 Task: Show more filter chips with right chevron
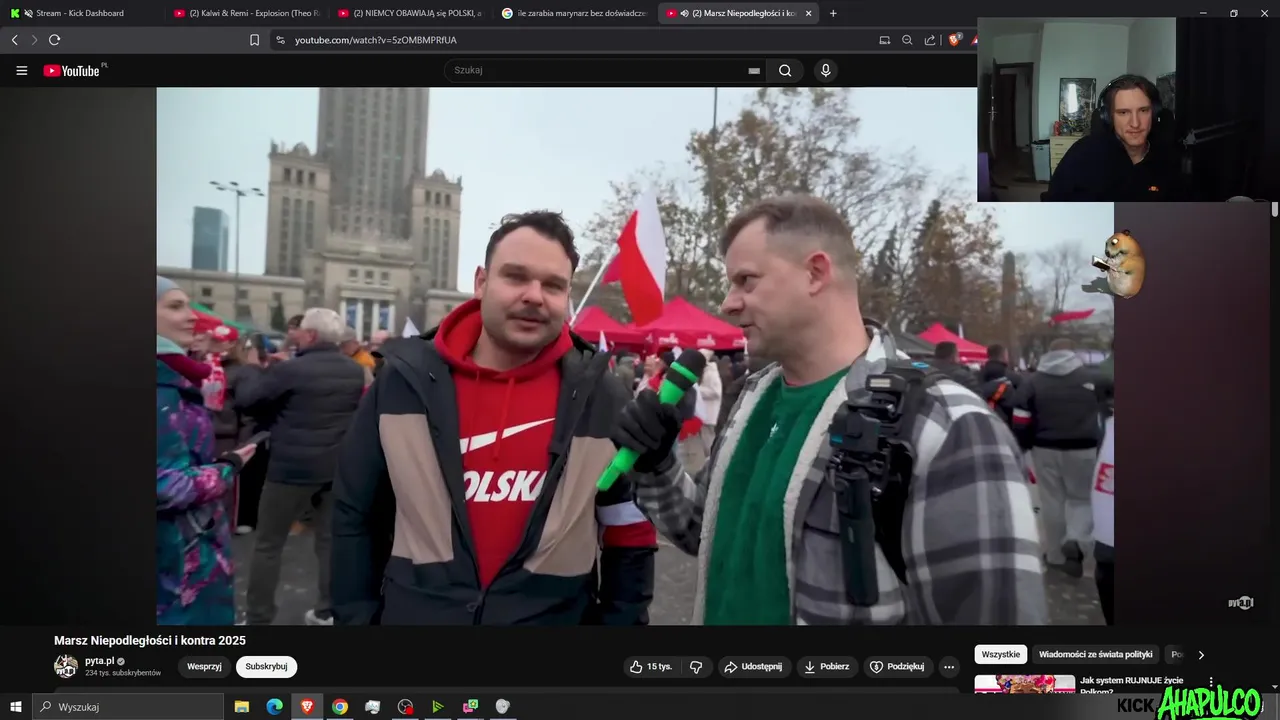tap(1201, 655)
